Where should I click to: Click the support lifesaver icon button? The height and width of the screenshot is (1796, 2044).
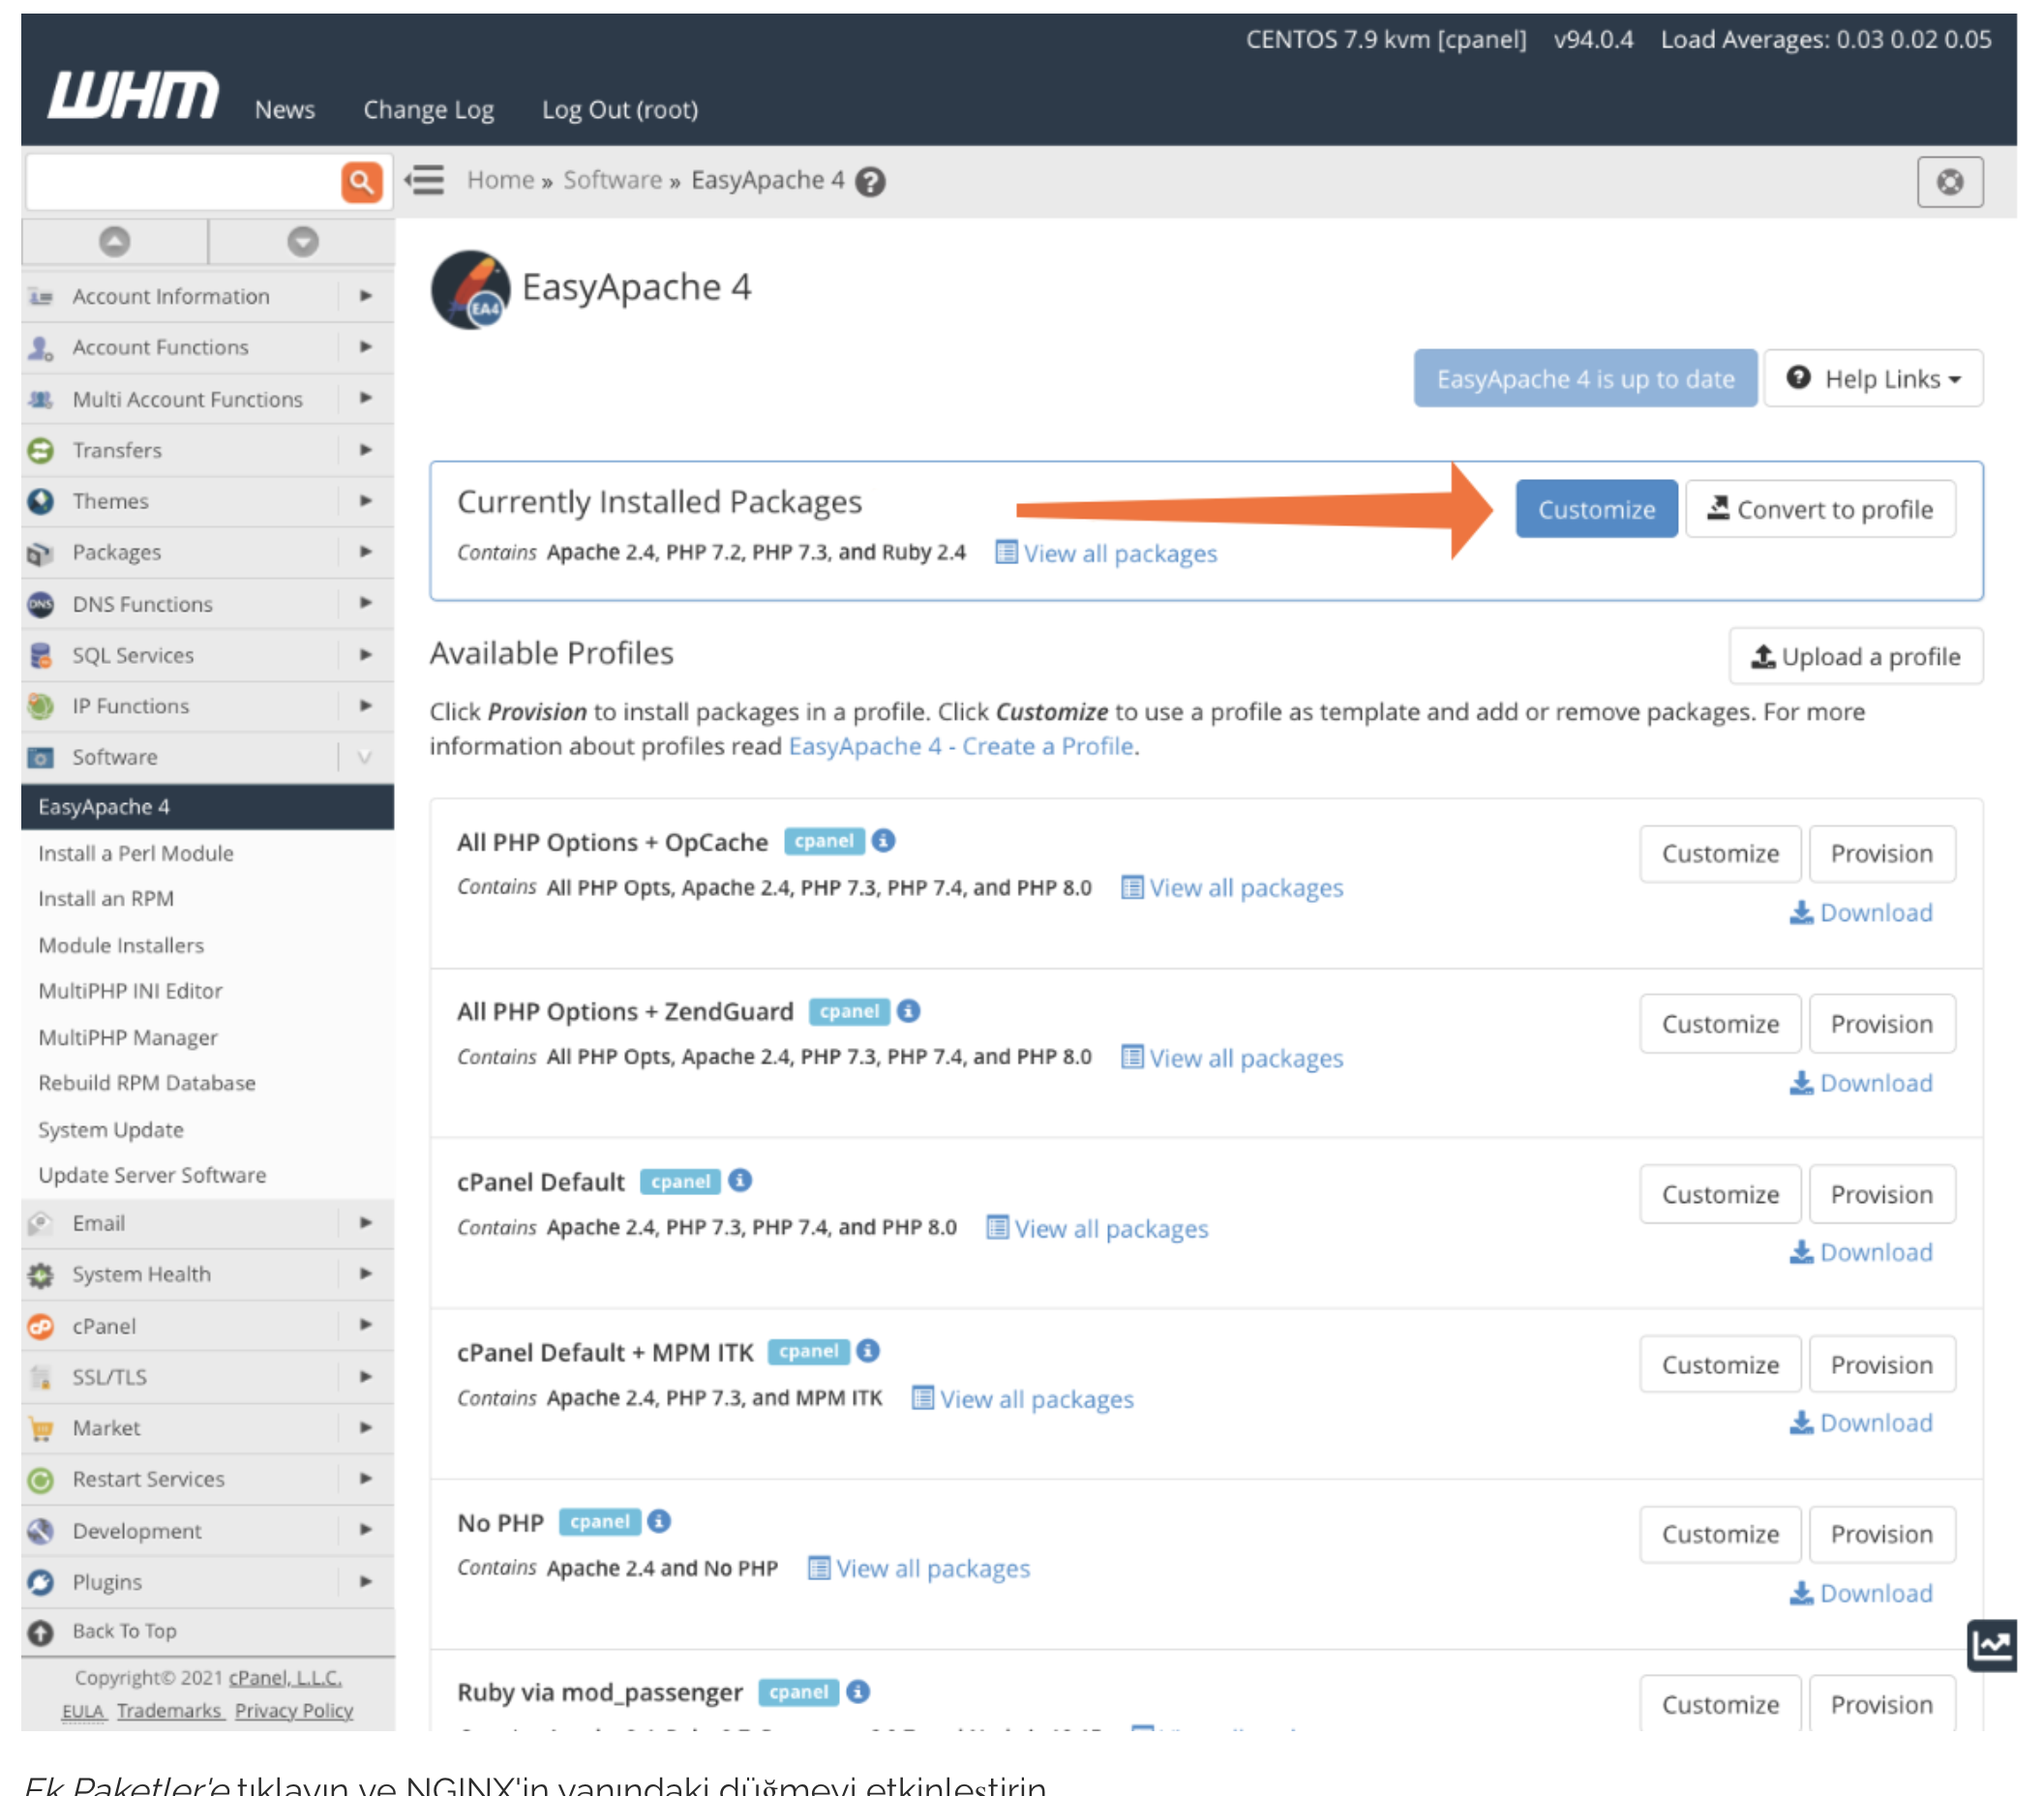click(x=1950, y=182)
